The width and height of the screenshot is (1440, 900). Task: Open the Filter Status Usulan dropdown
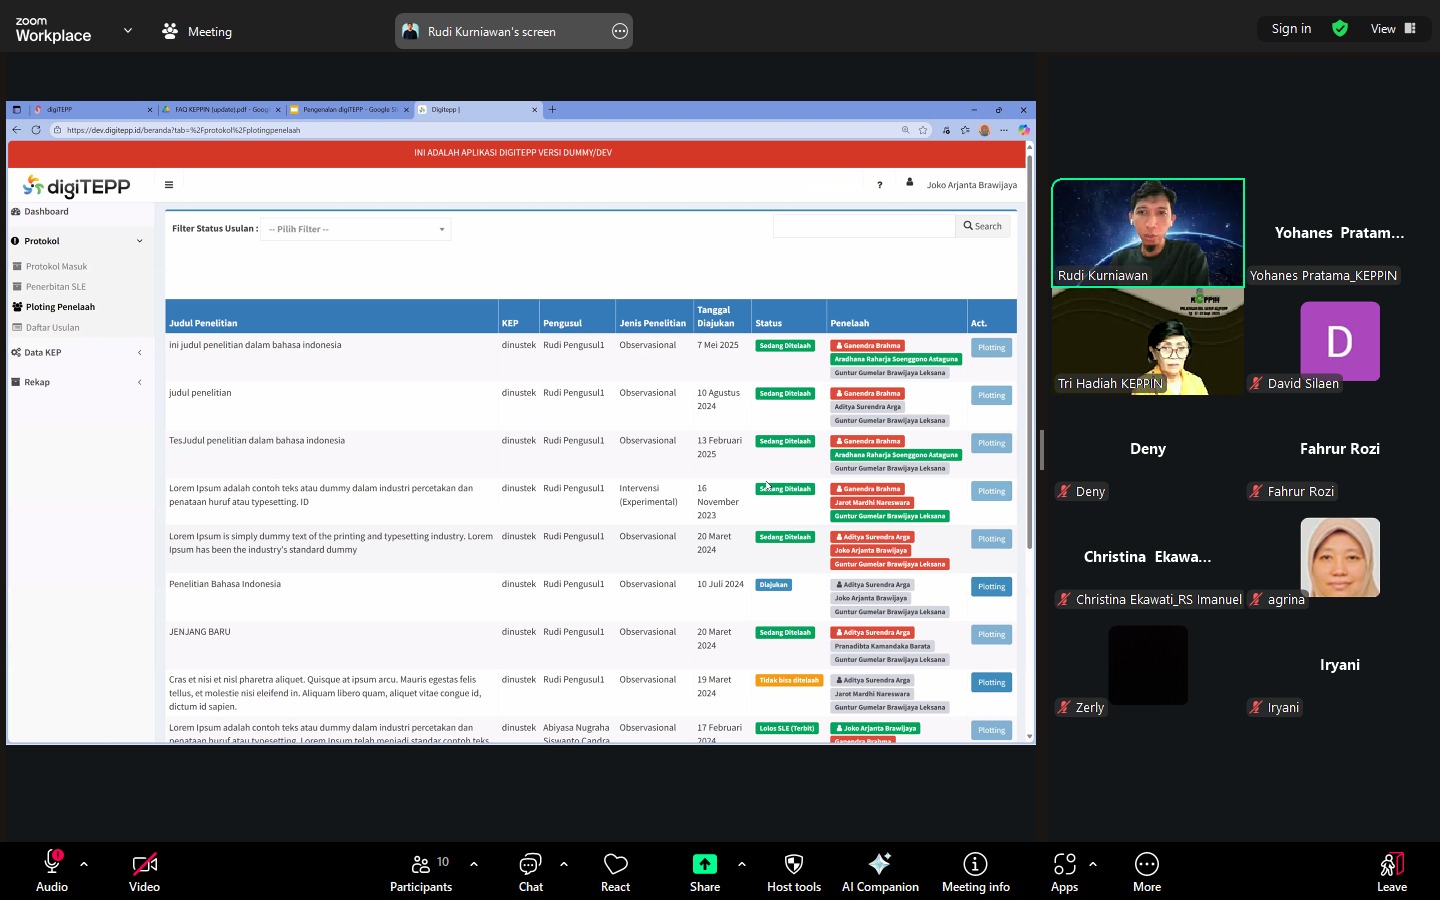coord(355,229)
